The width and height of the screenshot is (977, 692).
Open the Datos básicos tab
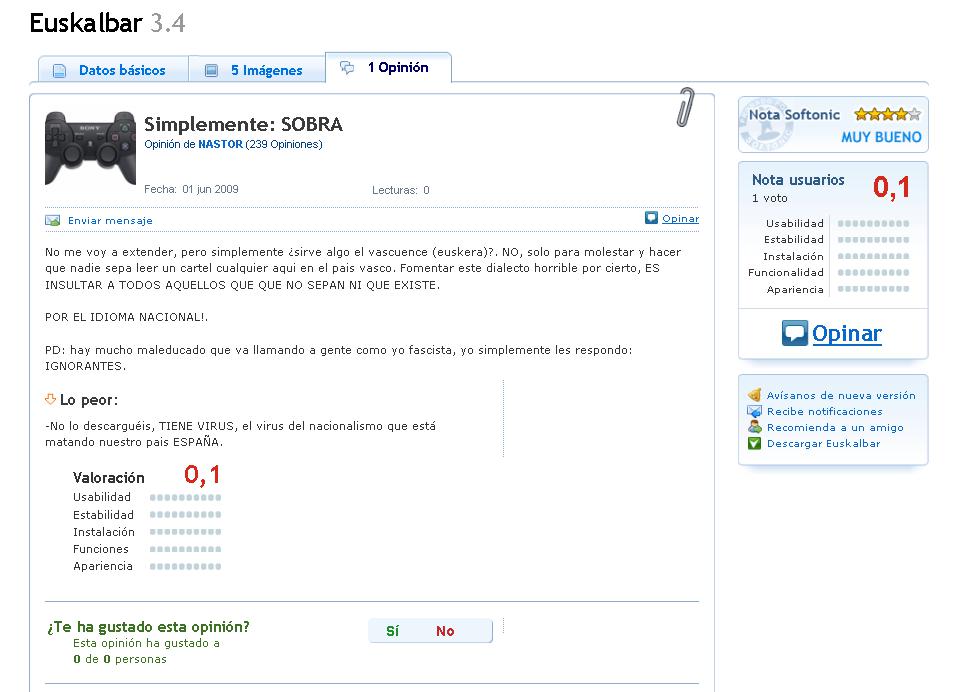[x=113, y=70]
